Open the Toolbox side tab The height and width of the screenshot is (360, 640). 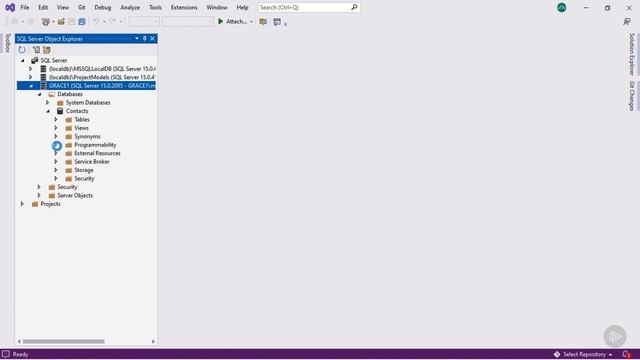click(7, 43)
